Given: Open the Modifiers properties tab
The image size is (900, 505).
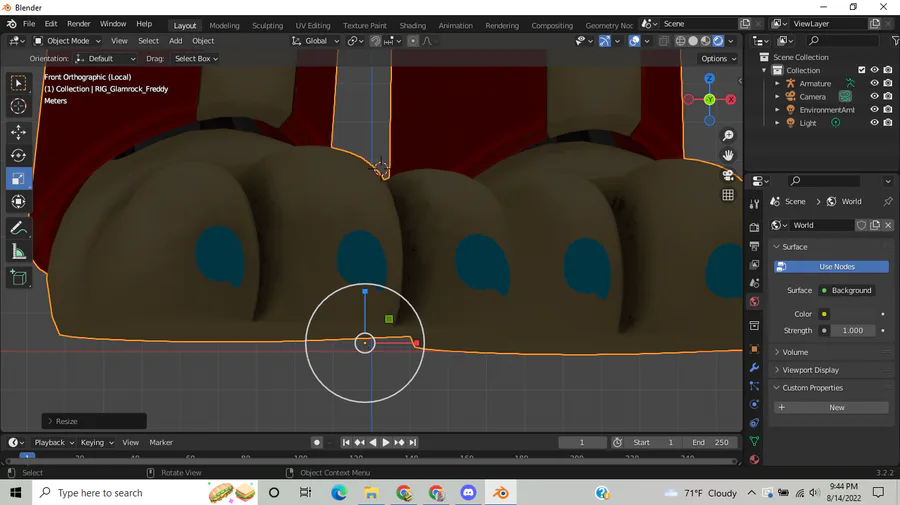Looking at the screenshot, I should click(754, 367).
